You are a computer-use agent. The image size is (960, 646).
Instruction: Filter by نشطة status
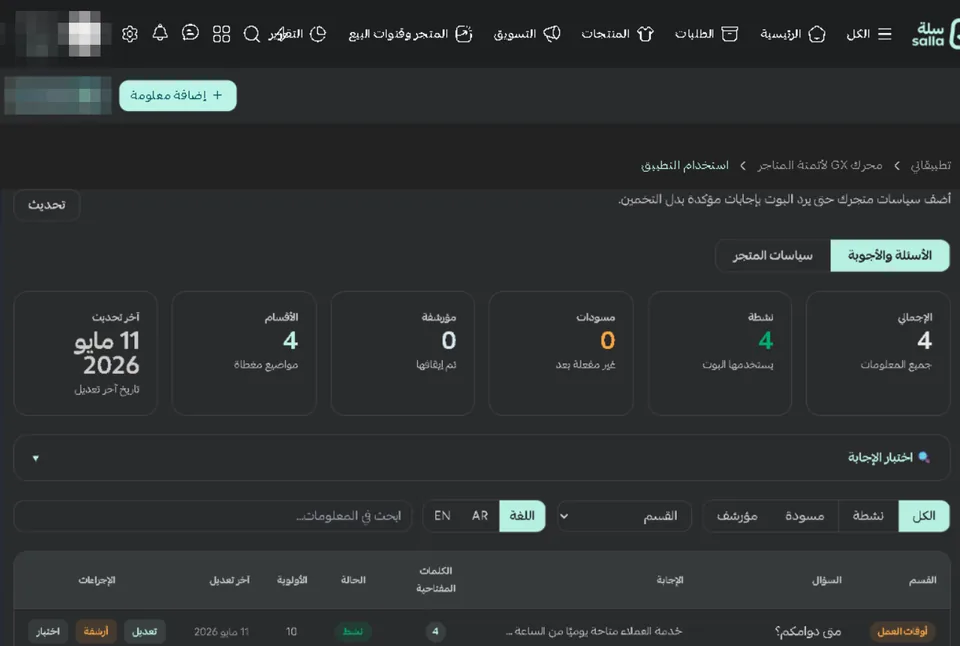pos(868,516)
